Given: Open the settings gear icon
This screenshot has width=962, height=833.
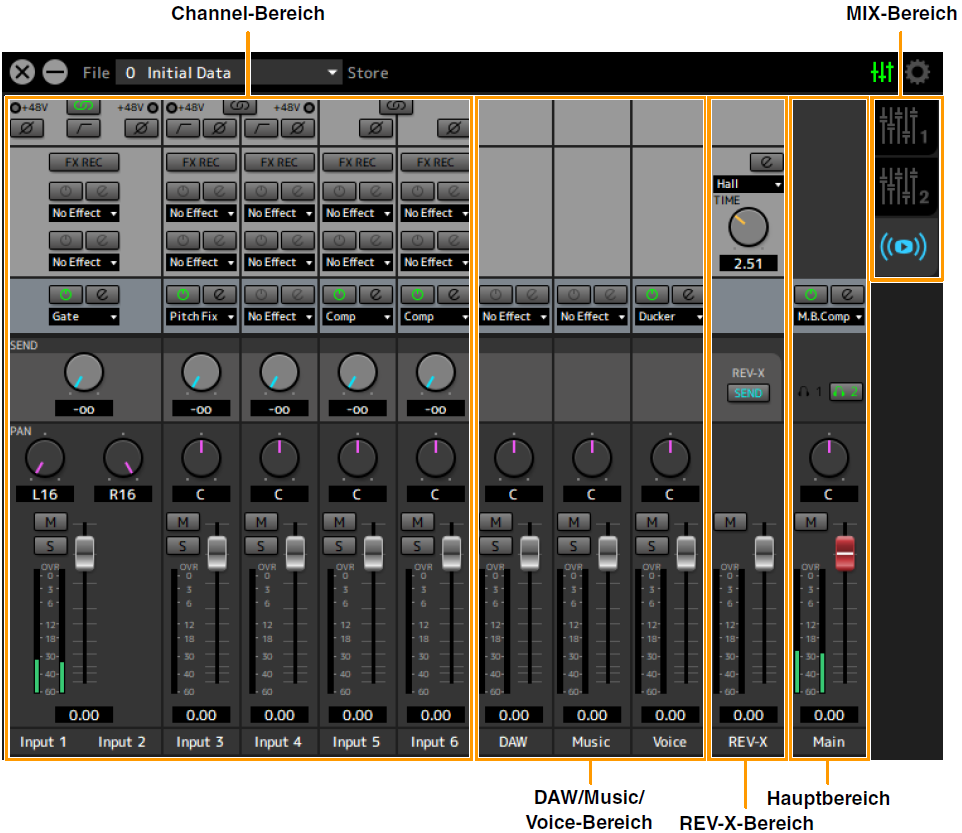Looking at the screenshot, I should (917, 72).
